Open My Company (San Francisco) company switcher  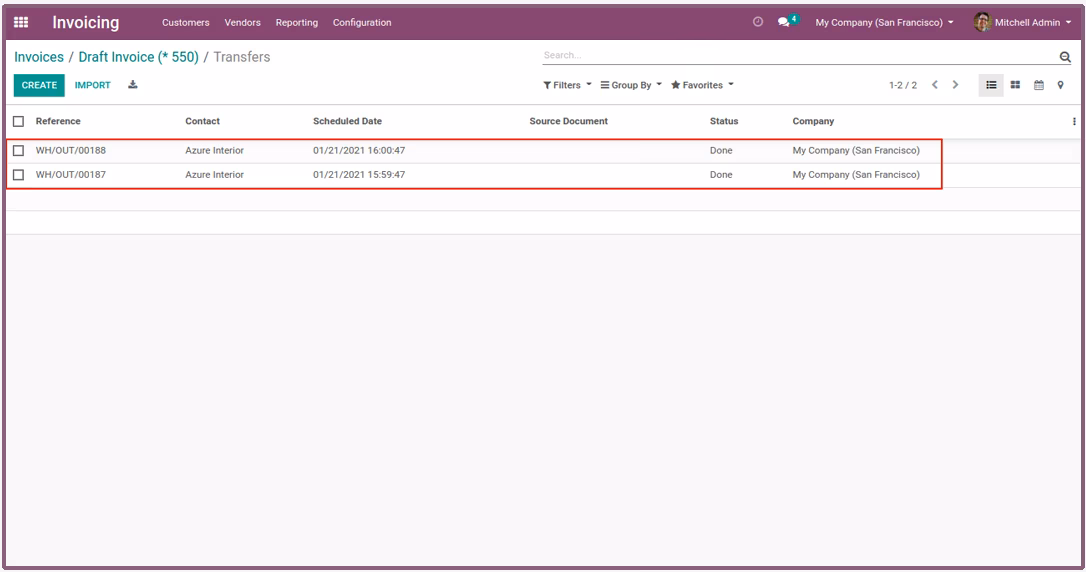click(x=884, y=22)
